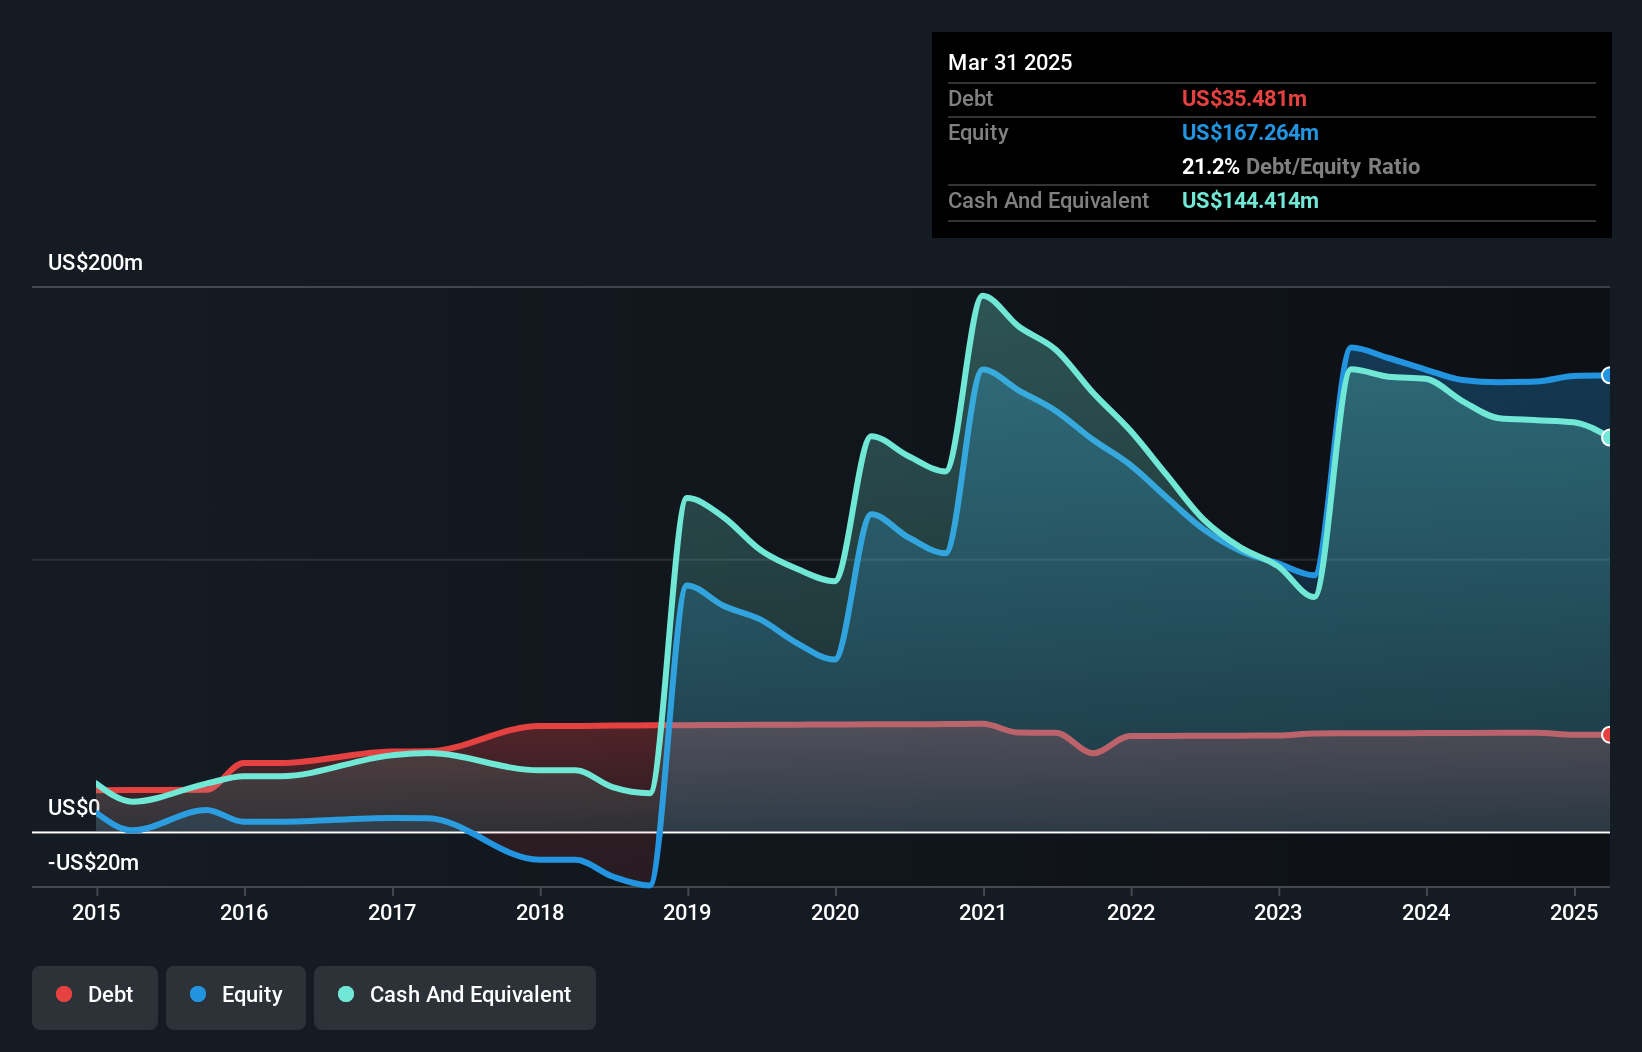Click the Mar 31 2025 tooltip date

tap(1010, 62)
